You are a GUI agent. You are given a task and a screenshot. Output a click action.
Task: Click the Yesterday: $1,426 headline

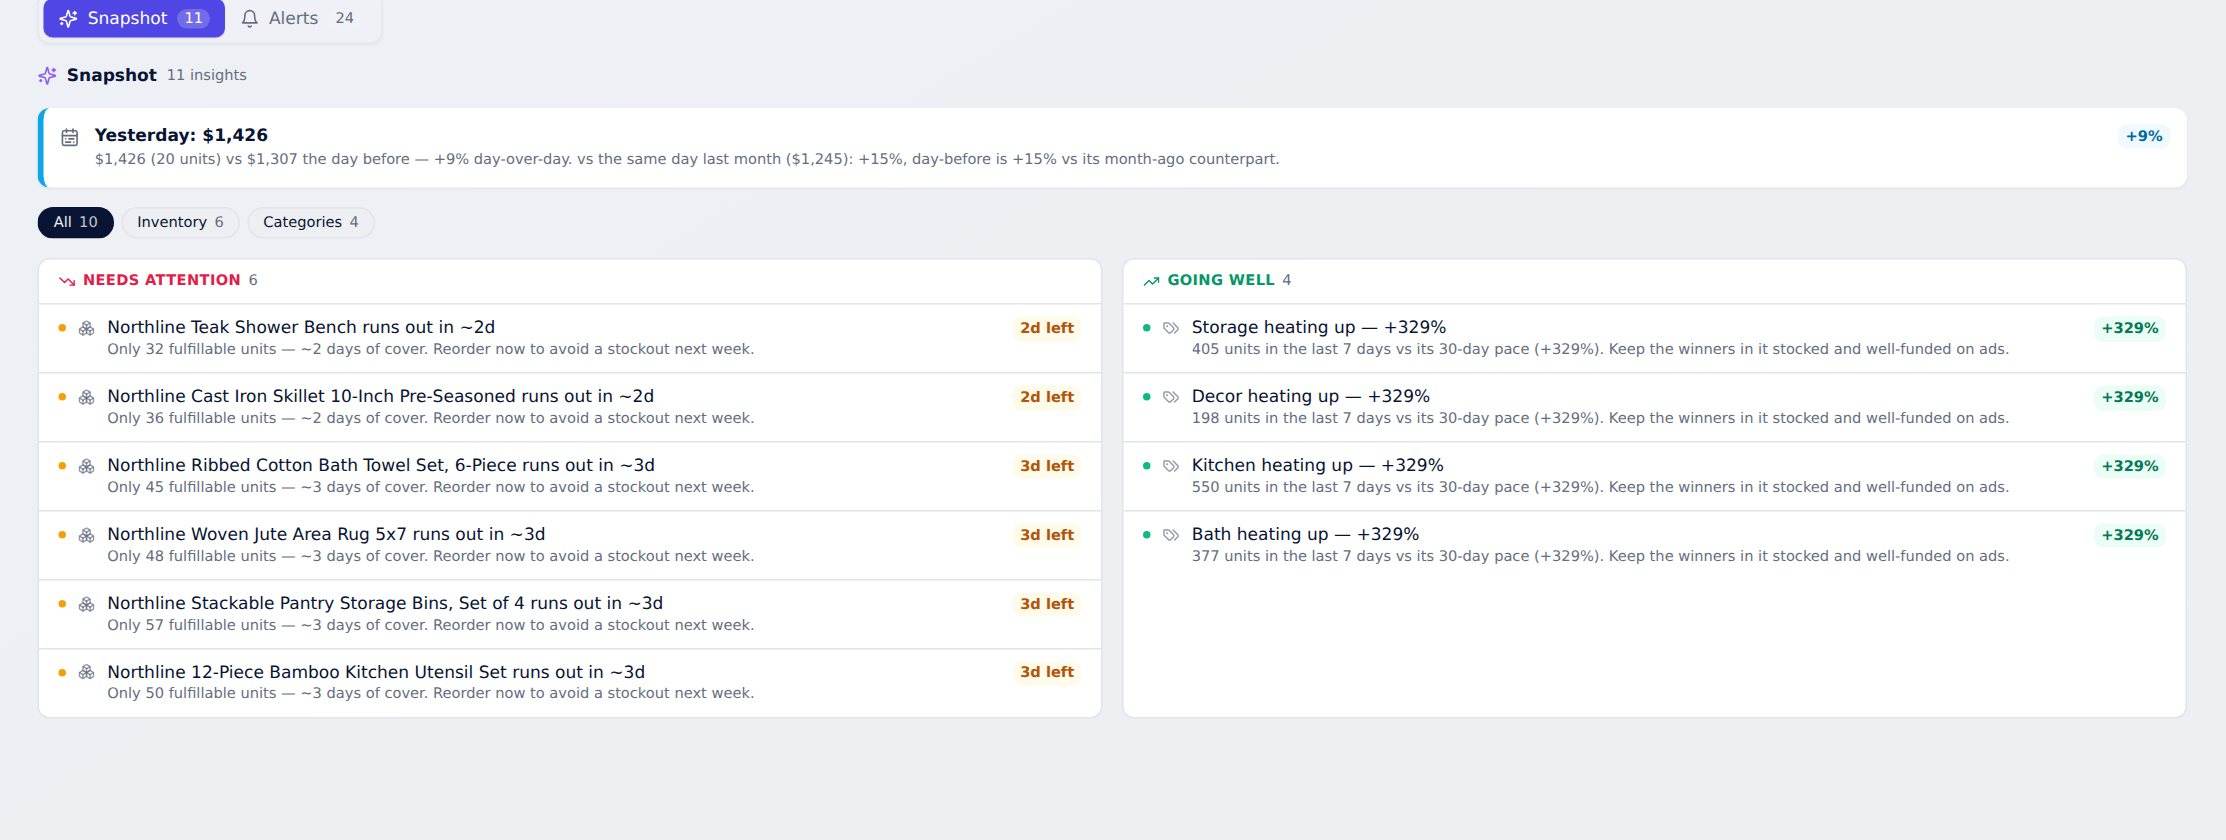click(x=181, y=135)
